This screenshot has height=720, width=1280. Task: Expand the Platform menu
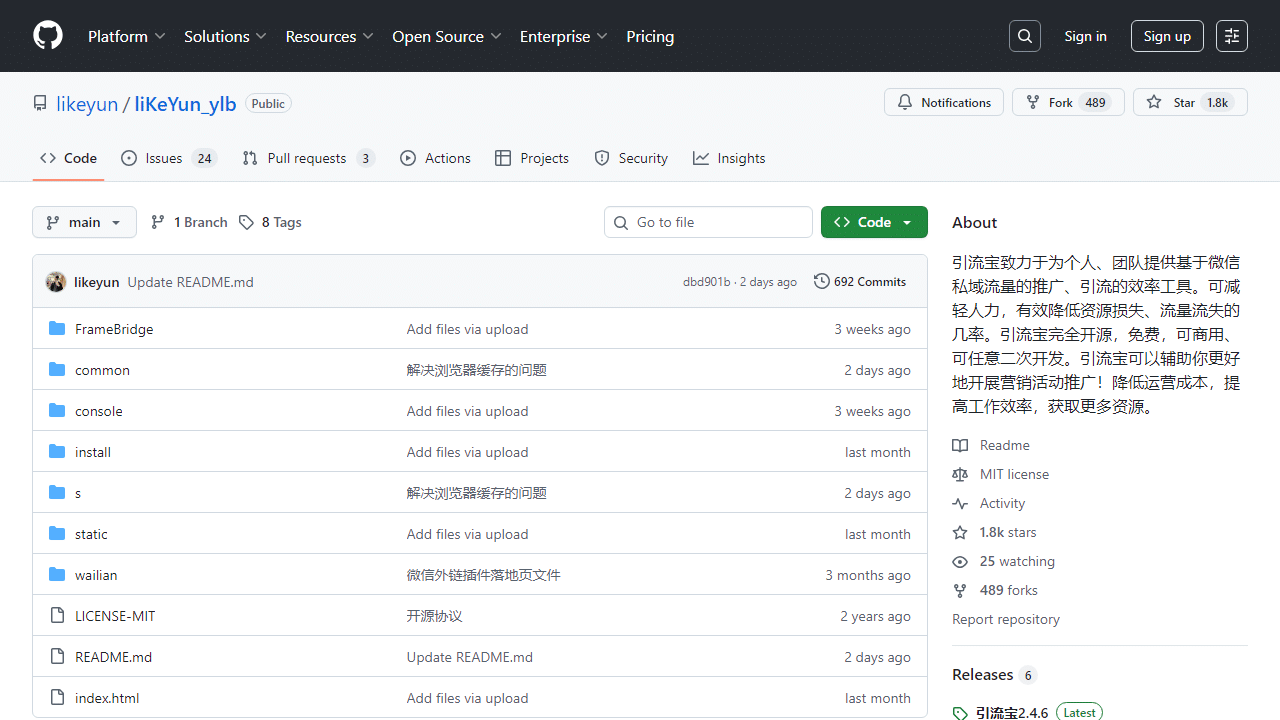[126, 36]
